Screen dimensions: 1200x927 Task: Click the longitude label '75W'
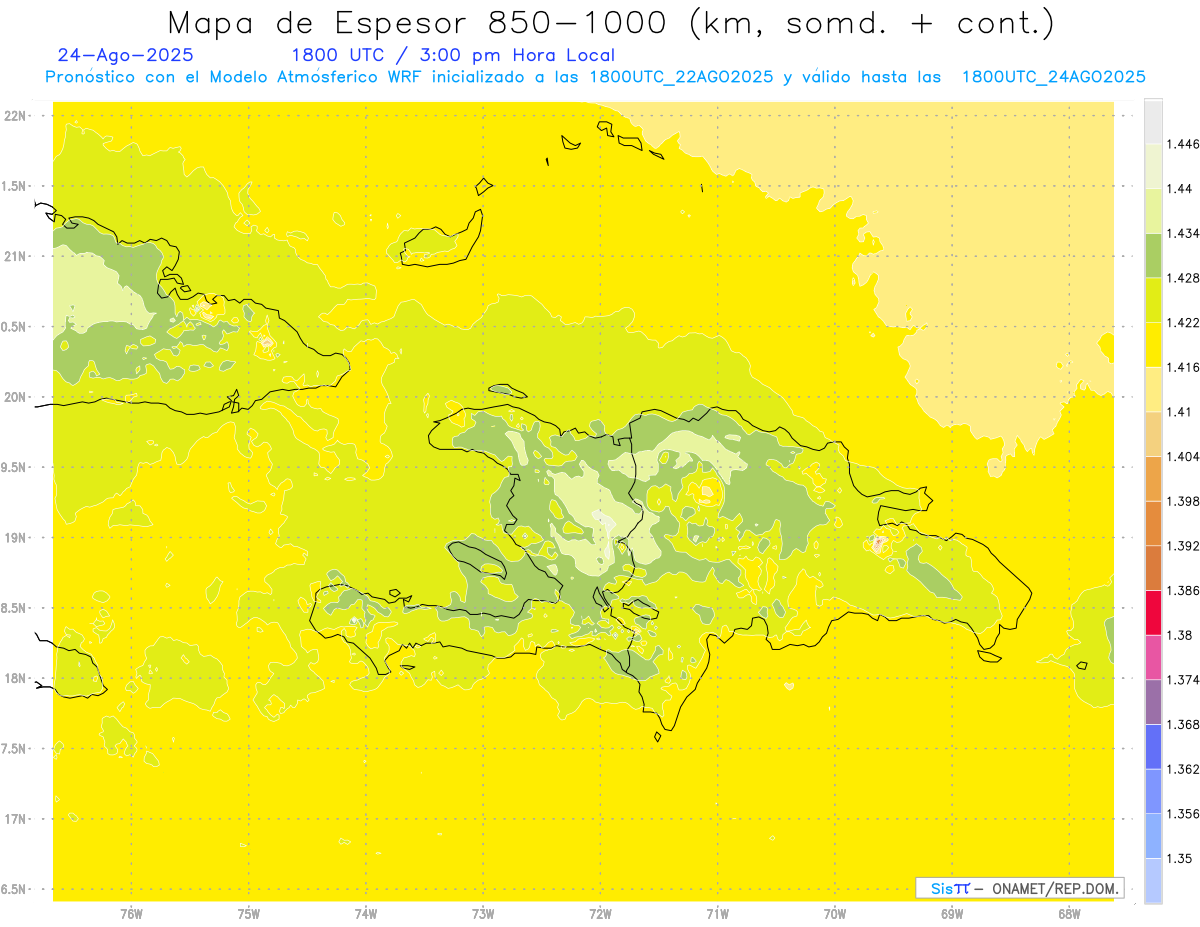tap(248, 913)
